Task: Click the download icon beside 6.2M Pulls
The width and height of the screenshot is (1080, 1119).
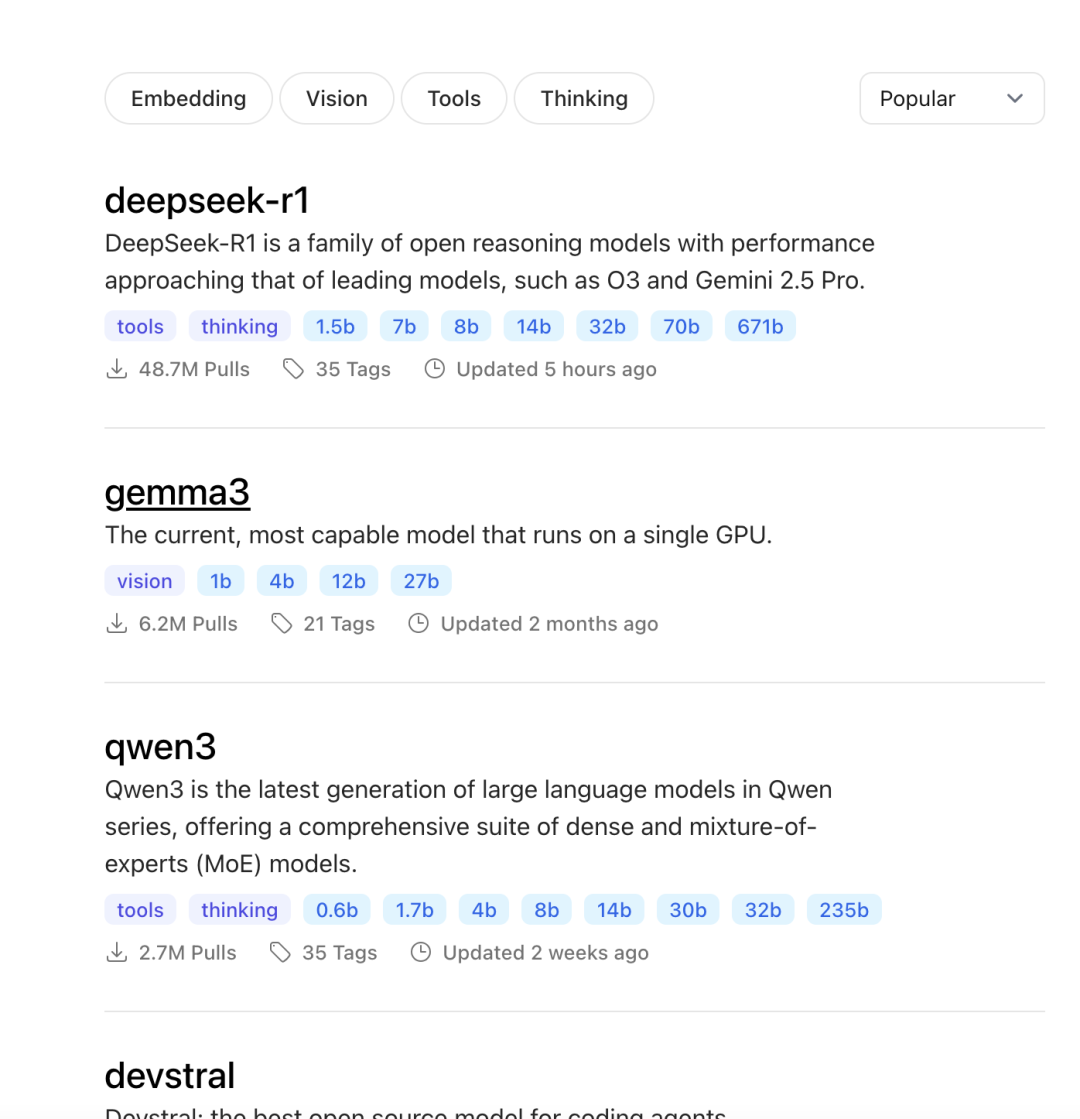Action: pos(117,624)
